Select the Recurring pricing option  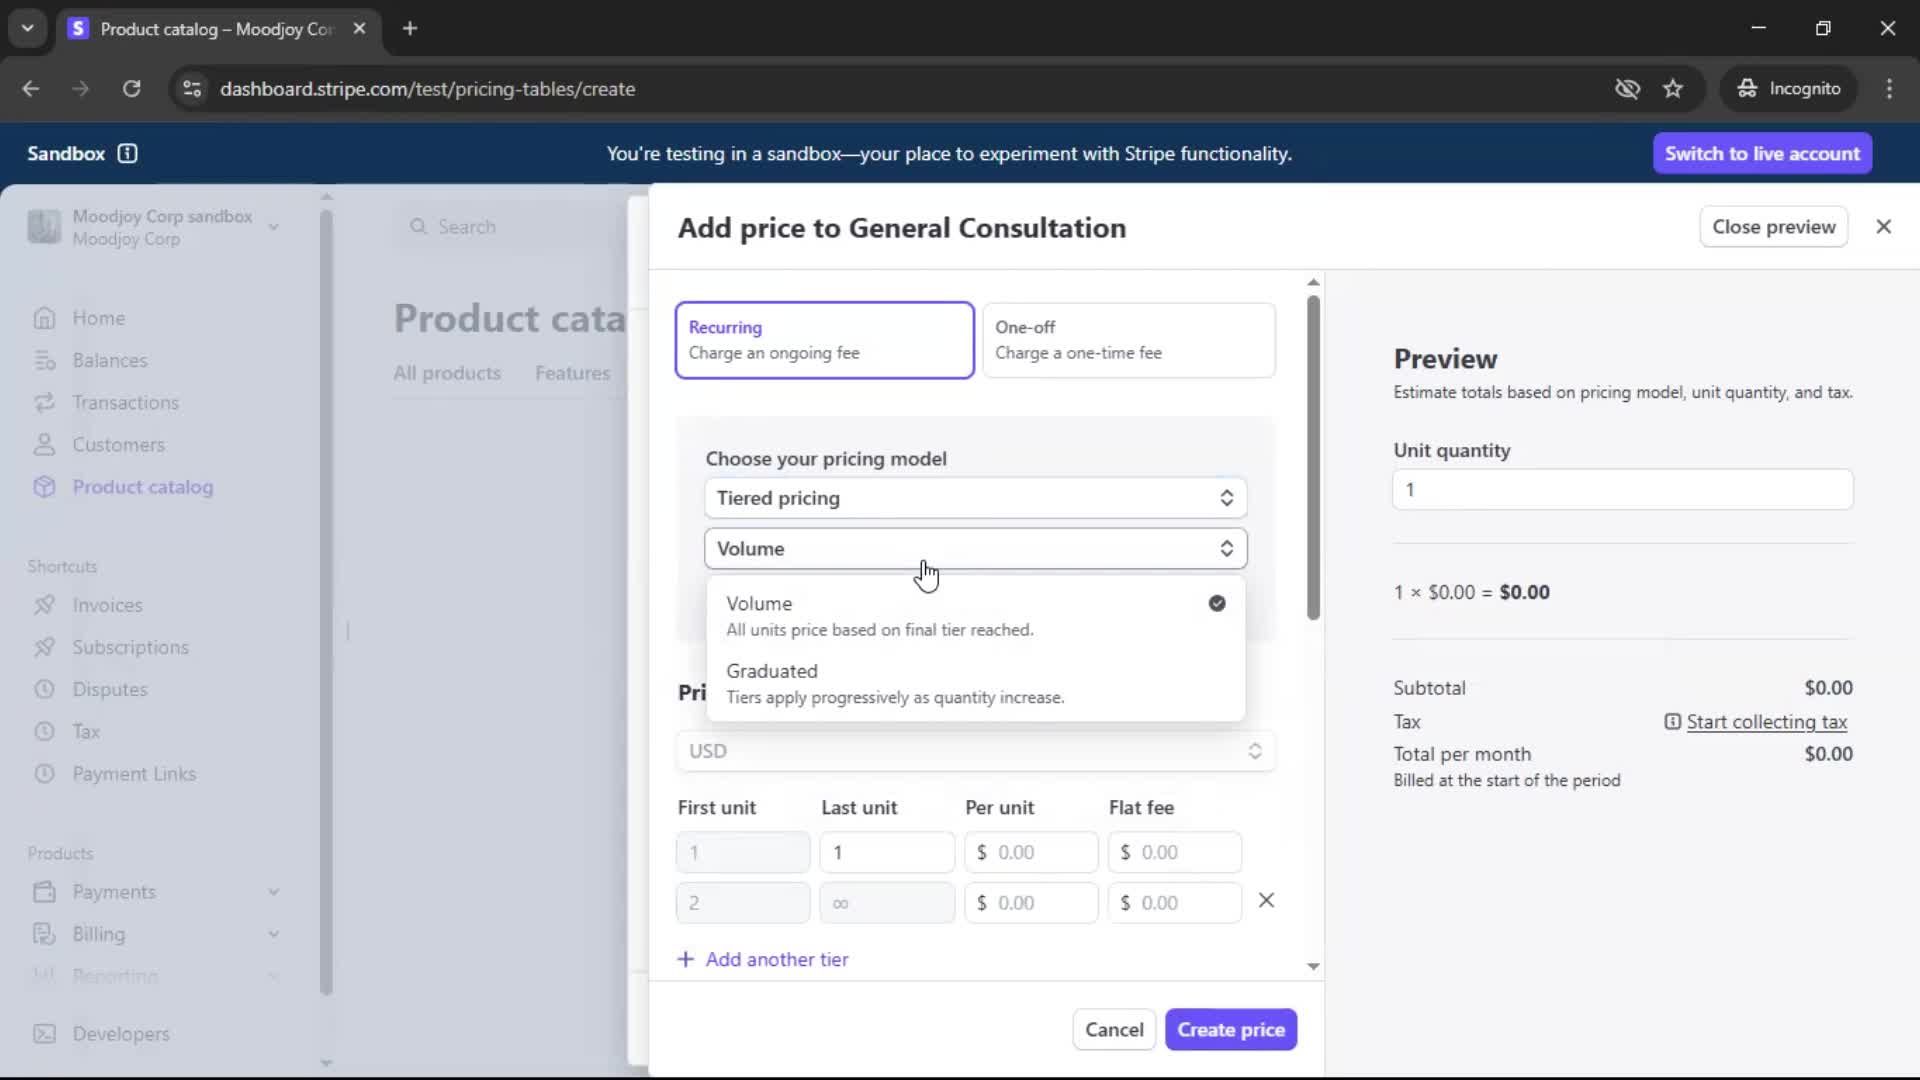coord(824,340)
